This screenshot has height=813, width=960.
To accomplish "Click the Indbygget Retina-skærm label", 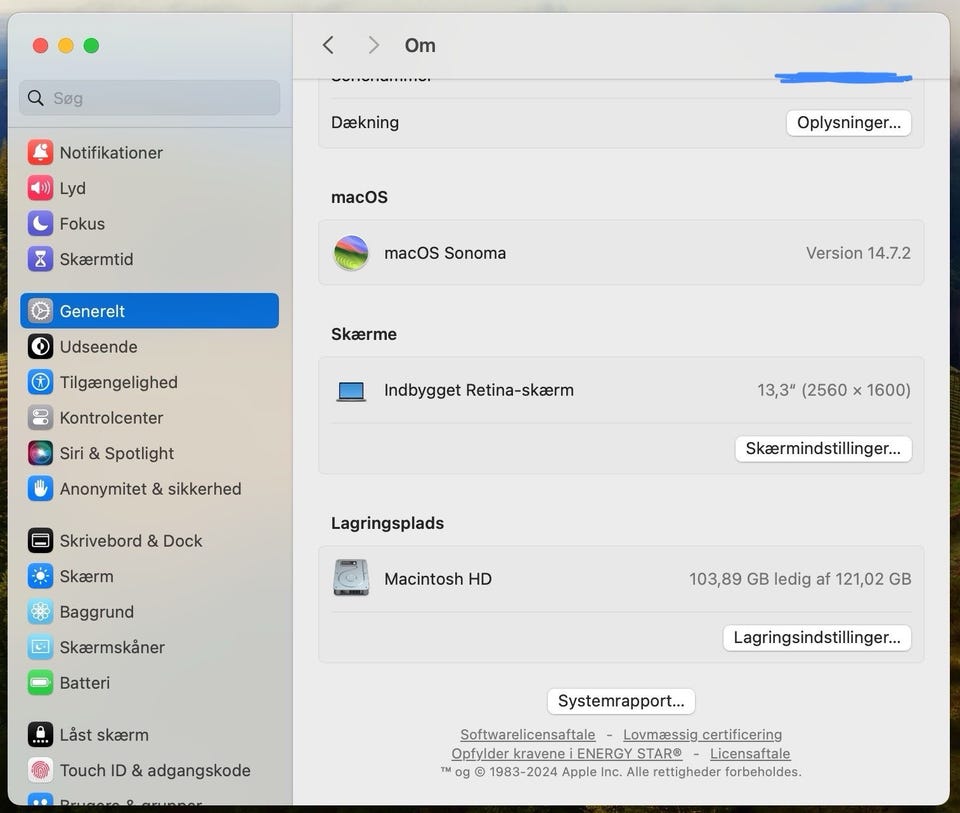I will 479,390.
